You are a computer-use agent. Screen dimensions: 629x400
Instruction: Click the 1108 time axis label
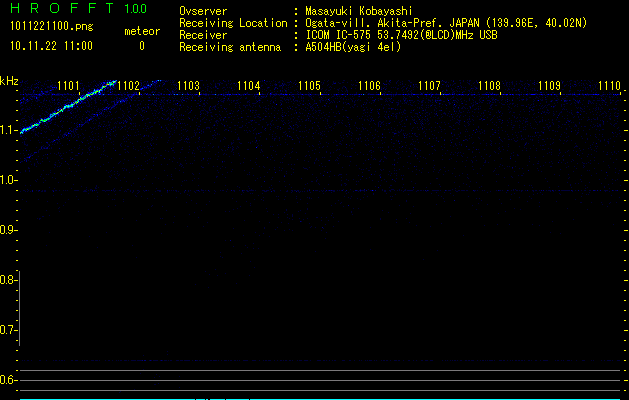pyautogui.click(x=489, y=85)
